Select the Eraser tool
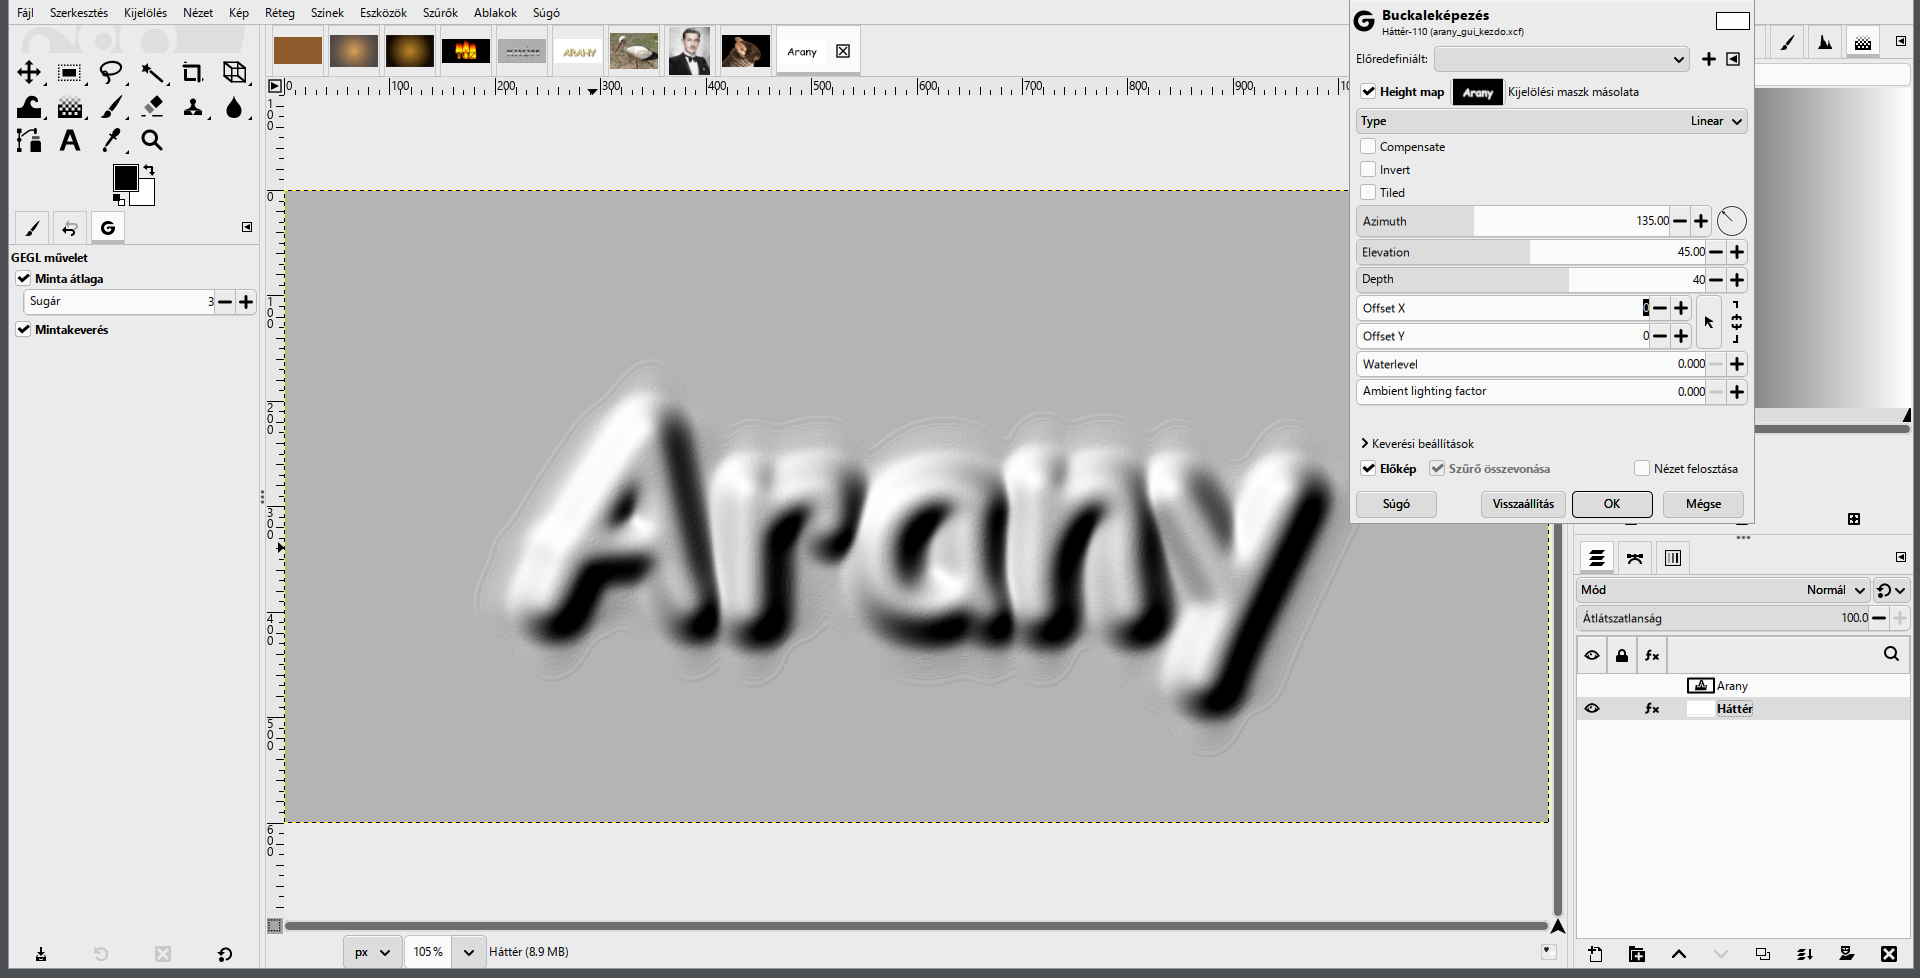1920x978 pixels. [152, 107]
